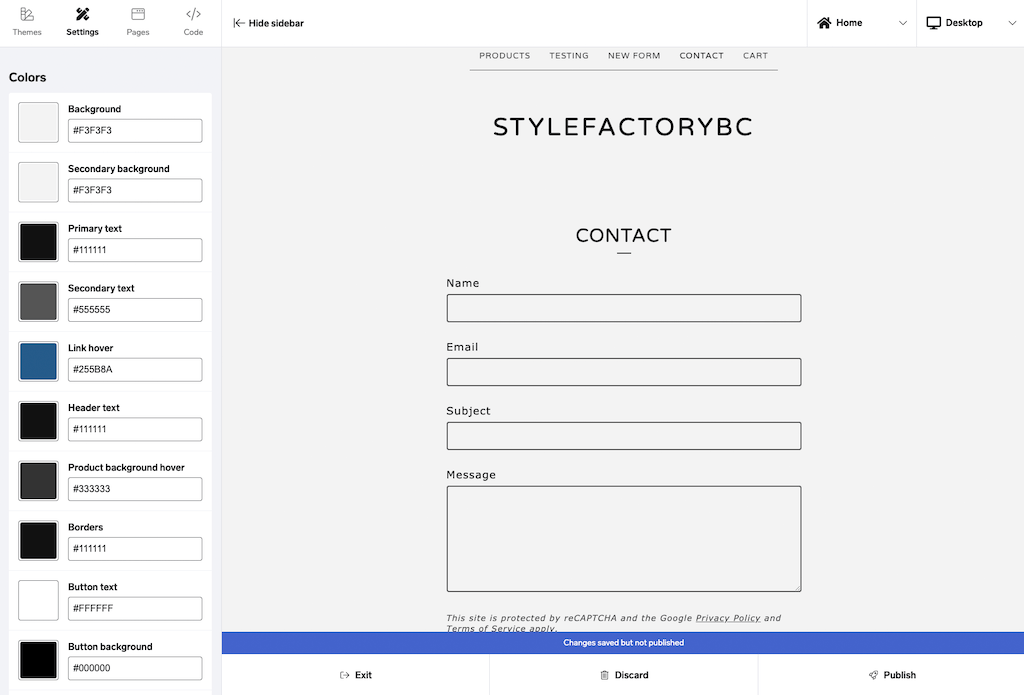Click the Exit button
The height and width of the screenshot is (695, 1024).
click(x=356, y=675)
